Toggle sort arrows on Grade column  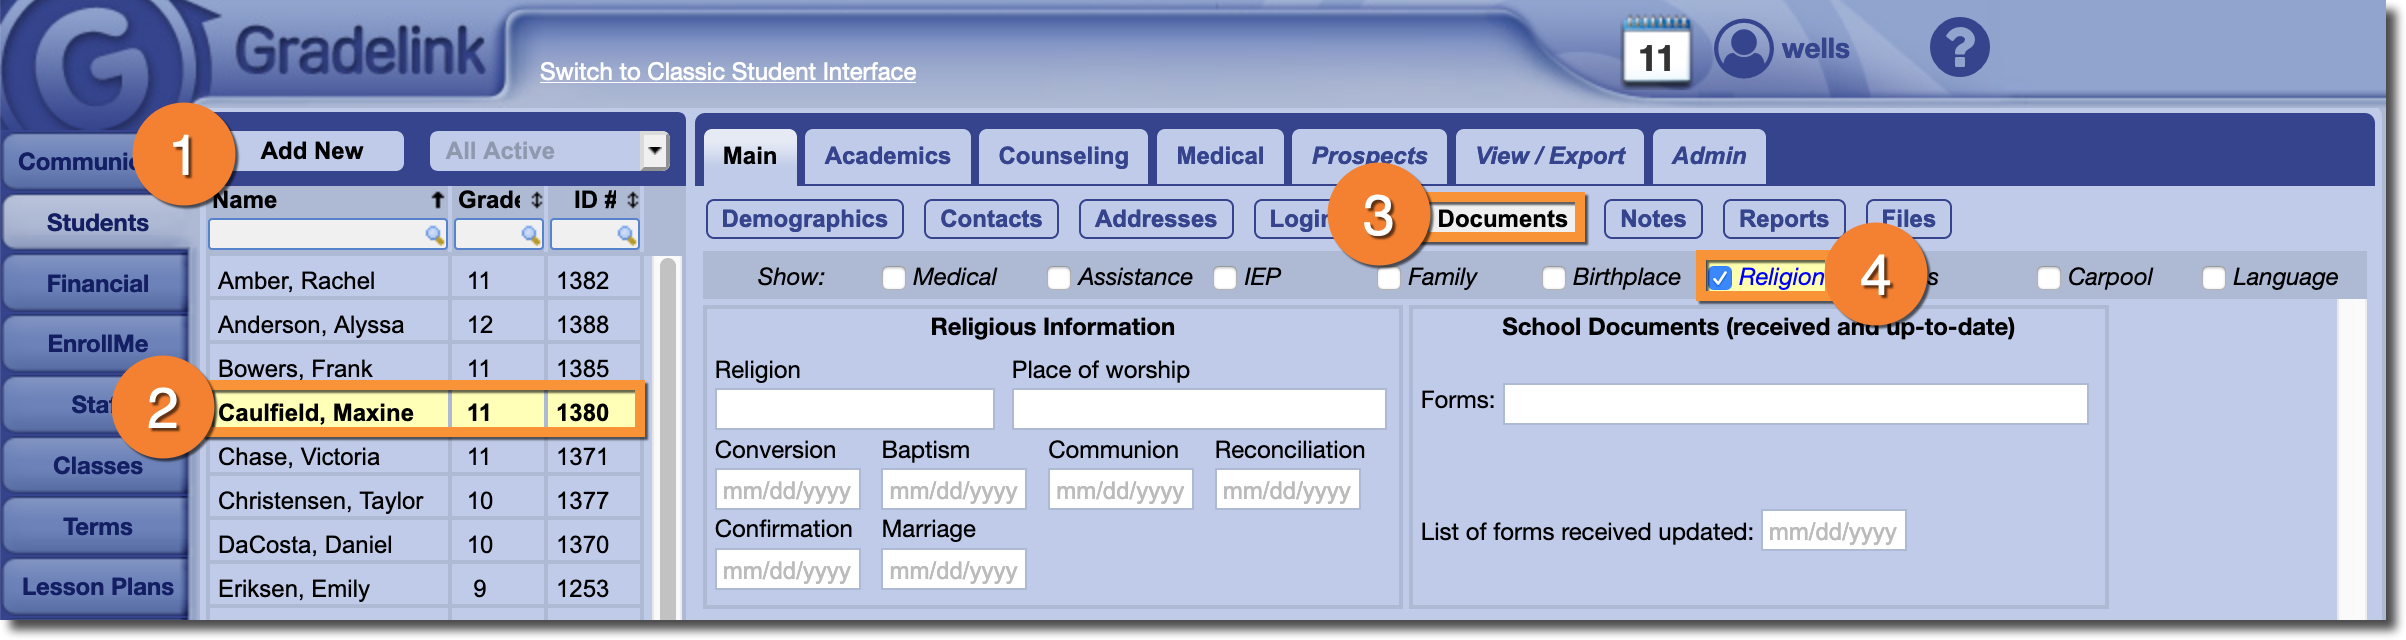tap(537, 201)
